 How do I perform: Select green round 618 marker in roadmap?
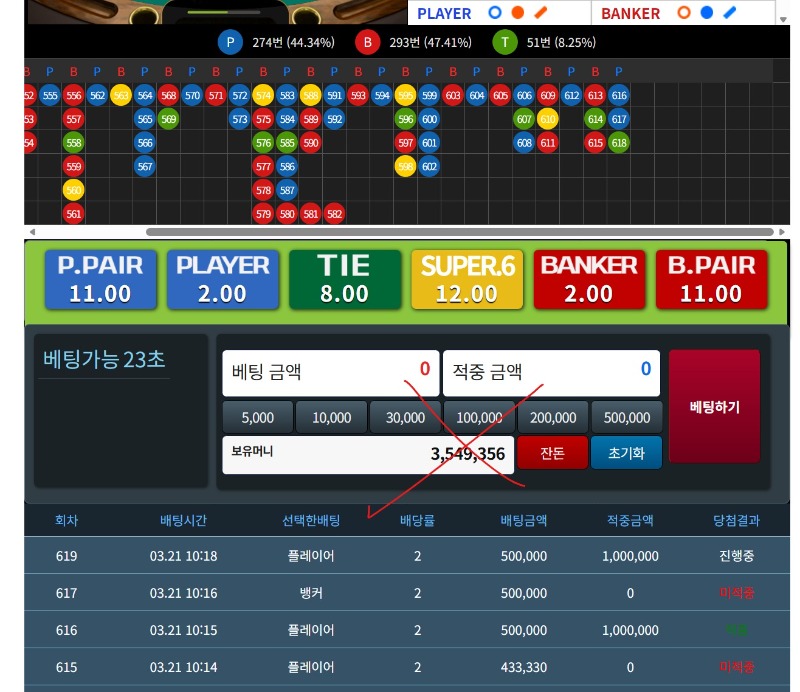619,143
